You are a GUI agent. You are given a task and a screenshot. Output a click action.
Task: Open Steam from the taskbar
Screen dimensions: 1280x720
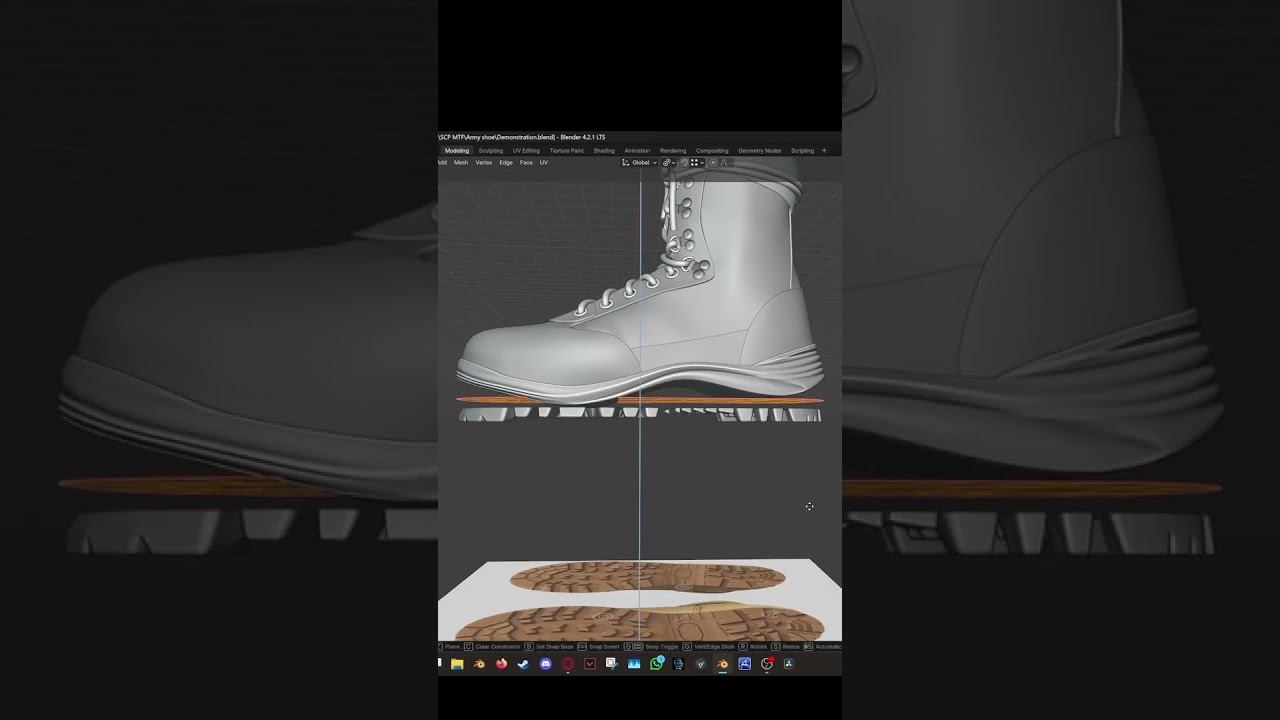(x=523, y=664)
